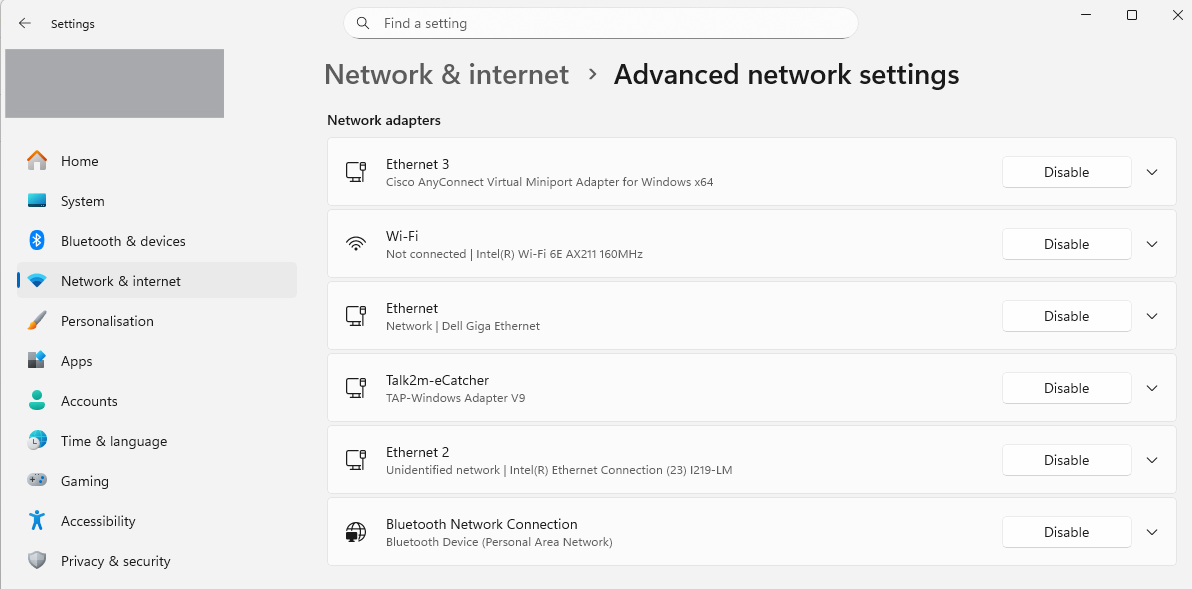The height and width of the screenshot is (589, 1192).
Task: Expand the Talk2m-eCatcher adapter details
Action: (x=1152, y=388)
